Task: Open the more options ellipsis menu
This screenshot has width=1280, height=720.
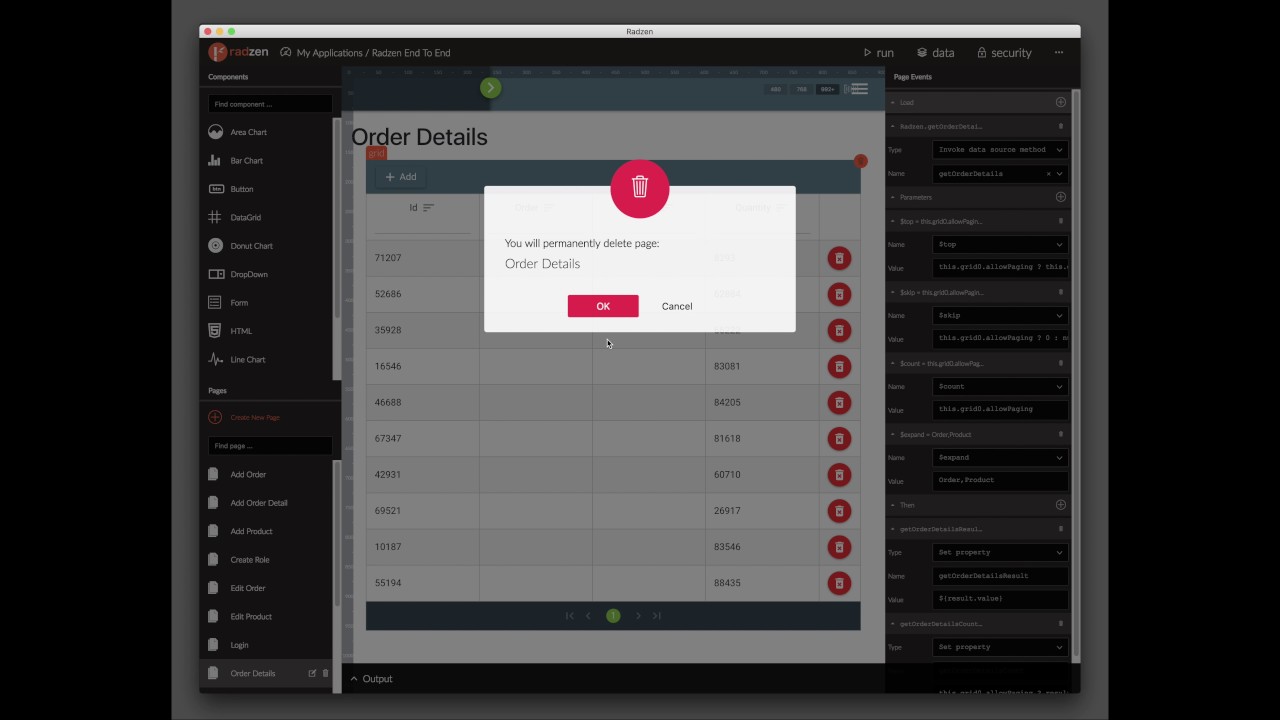Action: 1059,53
